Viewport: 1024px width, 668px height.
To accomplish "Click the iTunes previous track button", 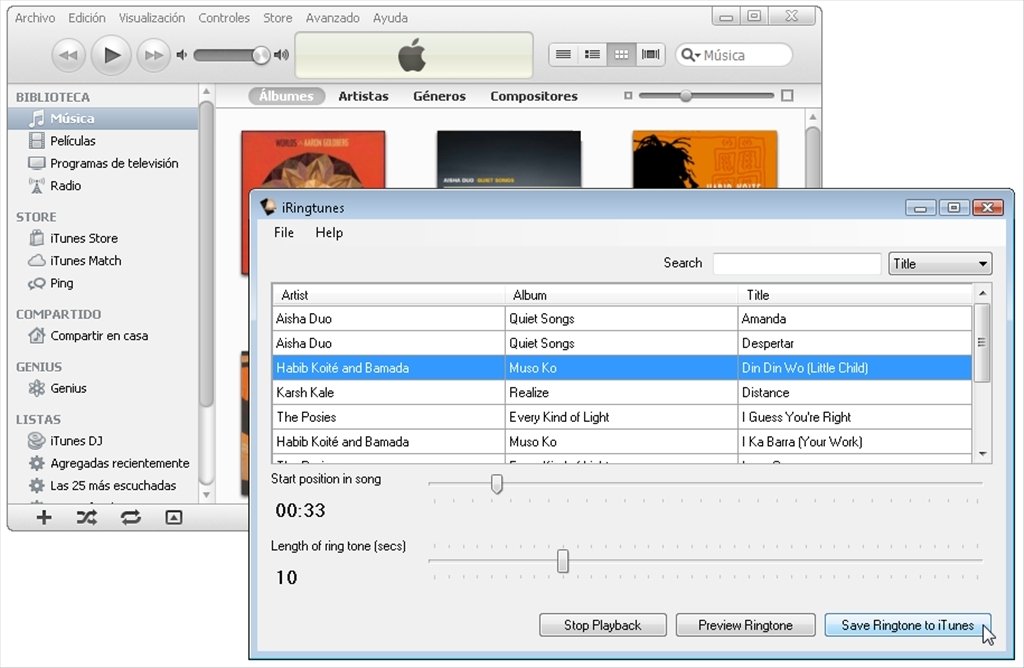I will (x=69, y=56).
